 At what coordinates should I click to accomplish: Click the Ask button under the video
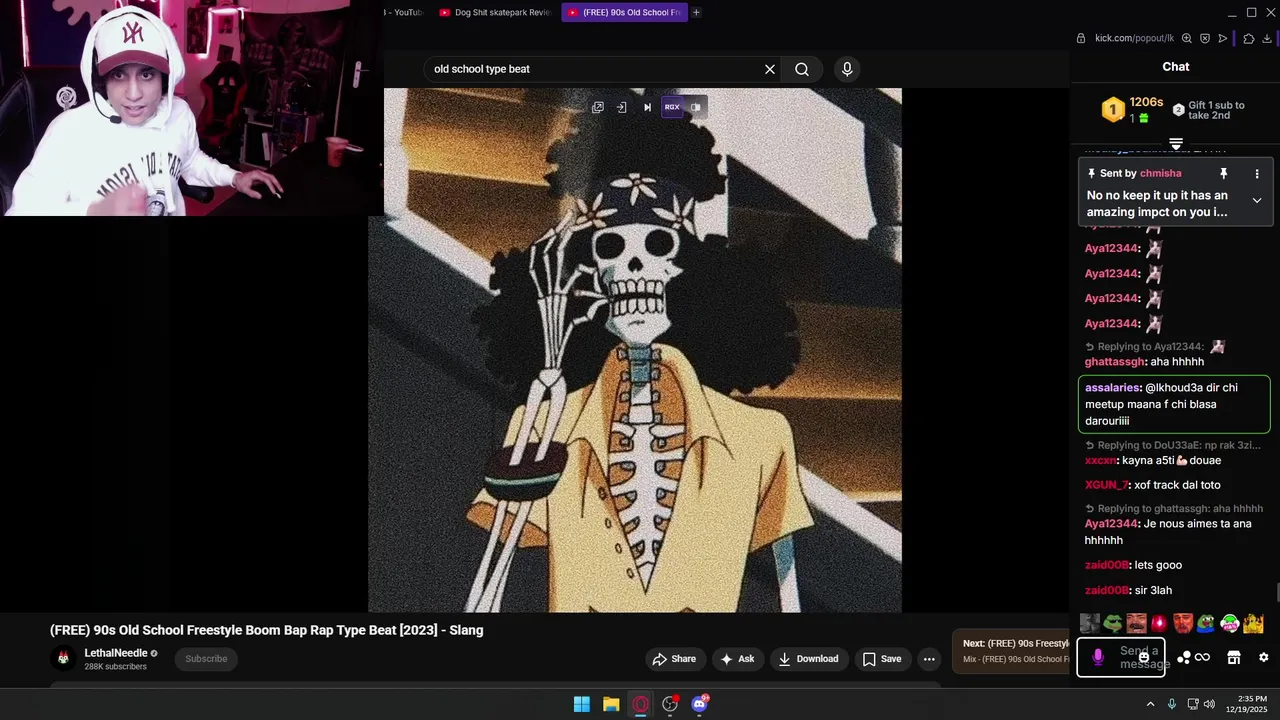pos(737,659)
